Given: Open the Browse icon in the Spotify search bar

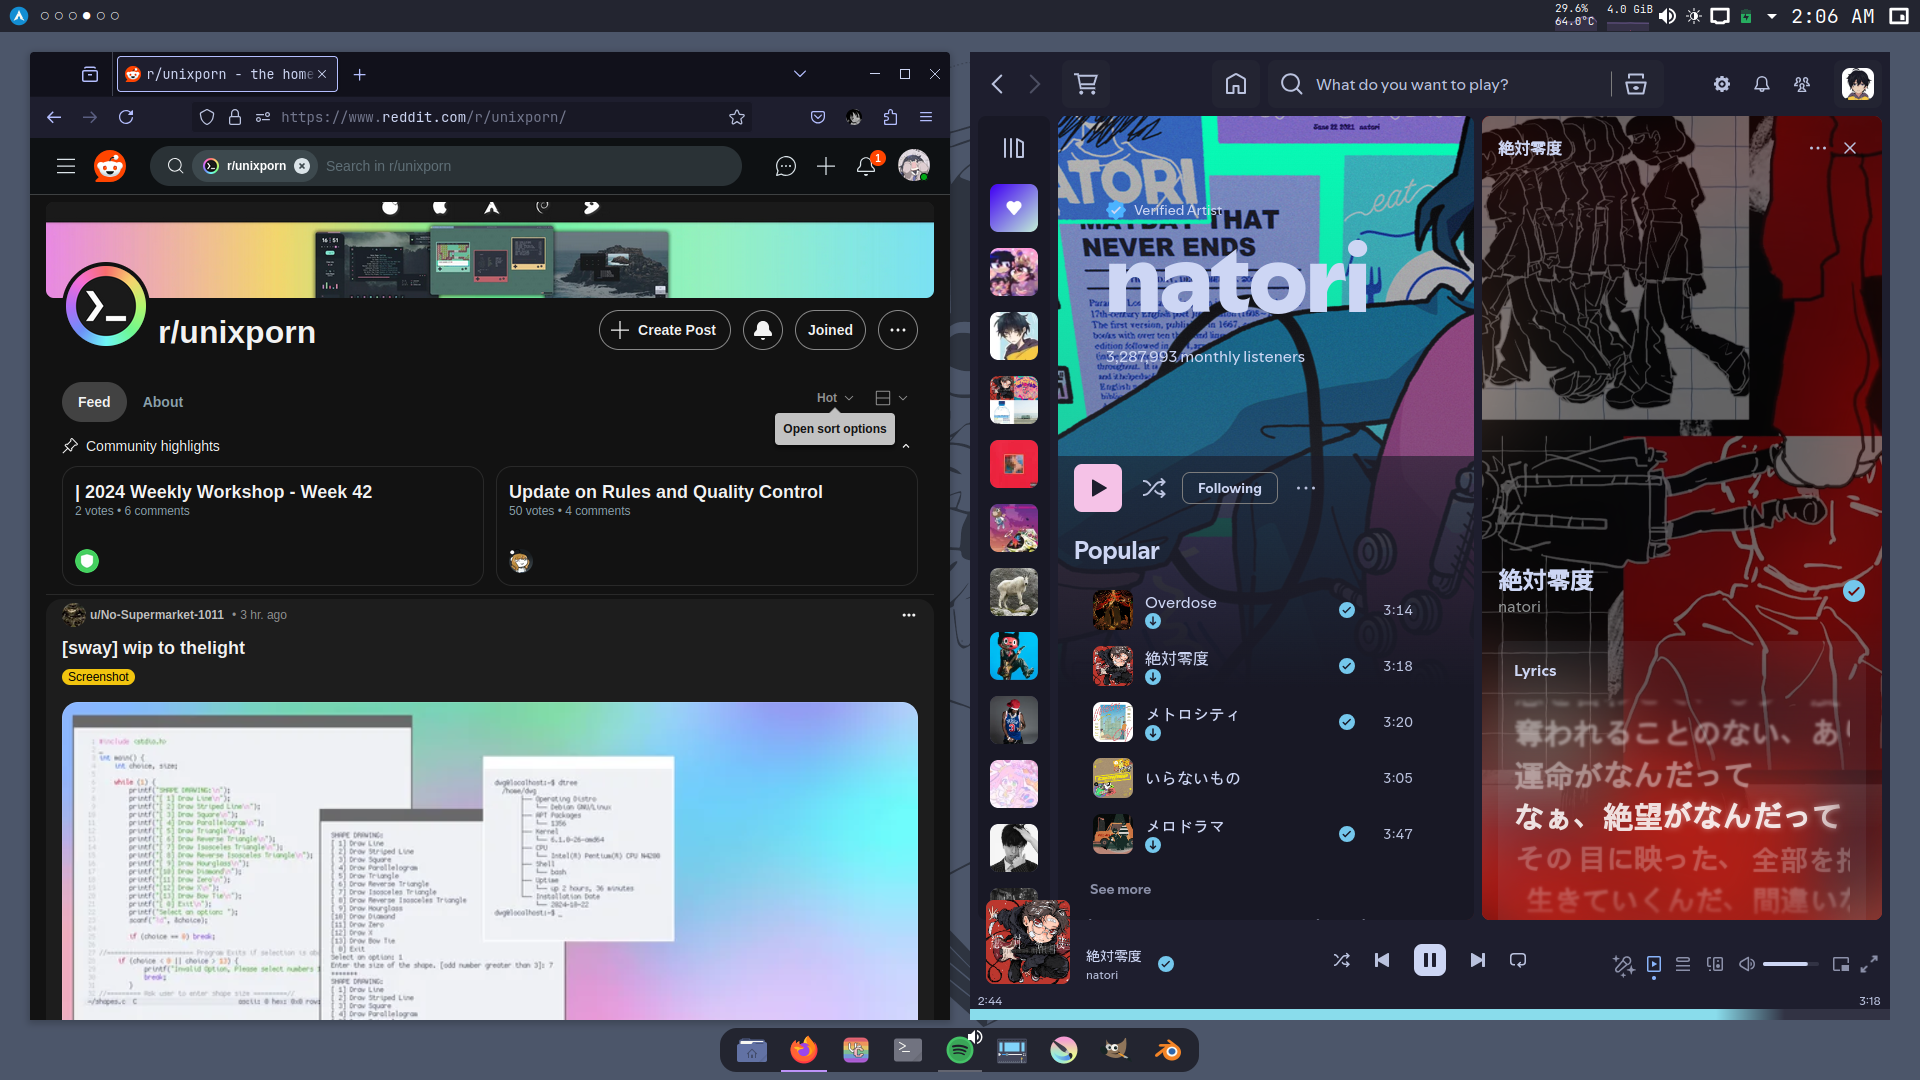Looking at the screenshot, I should [1636, 84].
